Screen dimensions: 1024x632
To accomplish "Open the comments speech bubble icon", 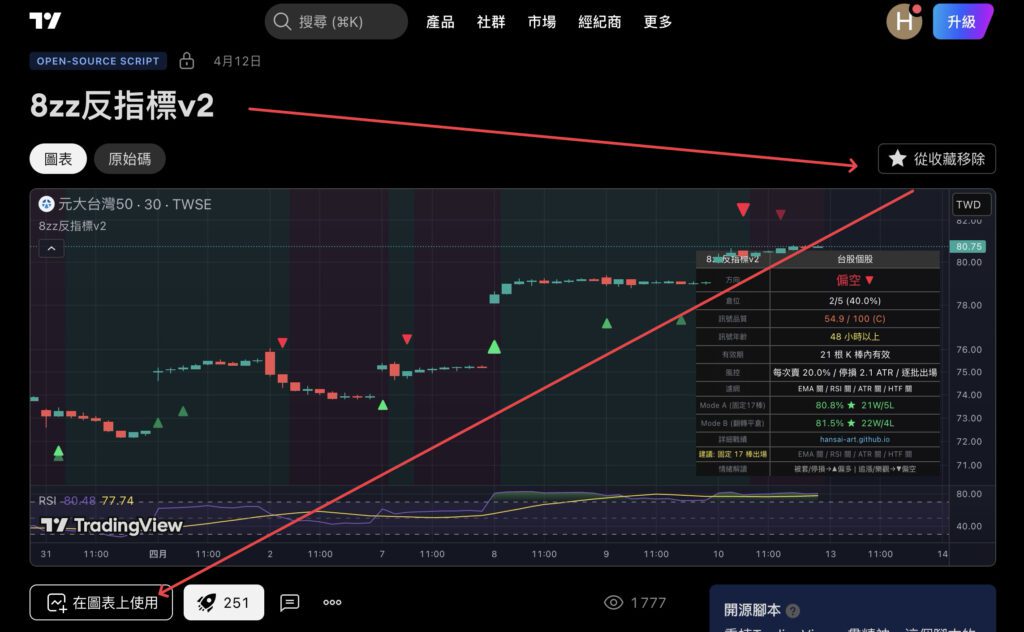I will point(289,602).
